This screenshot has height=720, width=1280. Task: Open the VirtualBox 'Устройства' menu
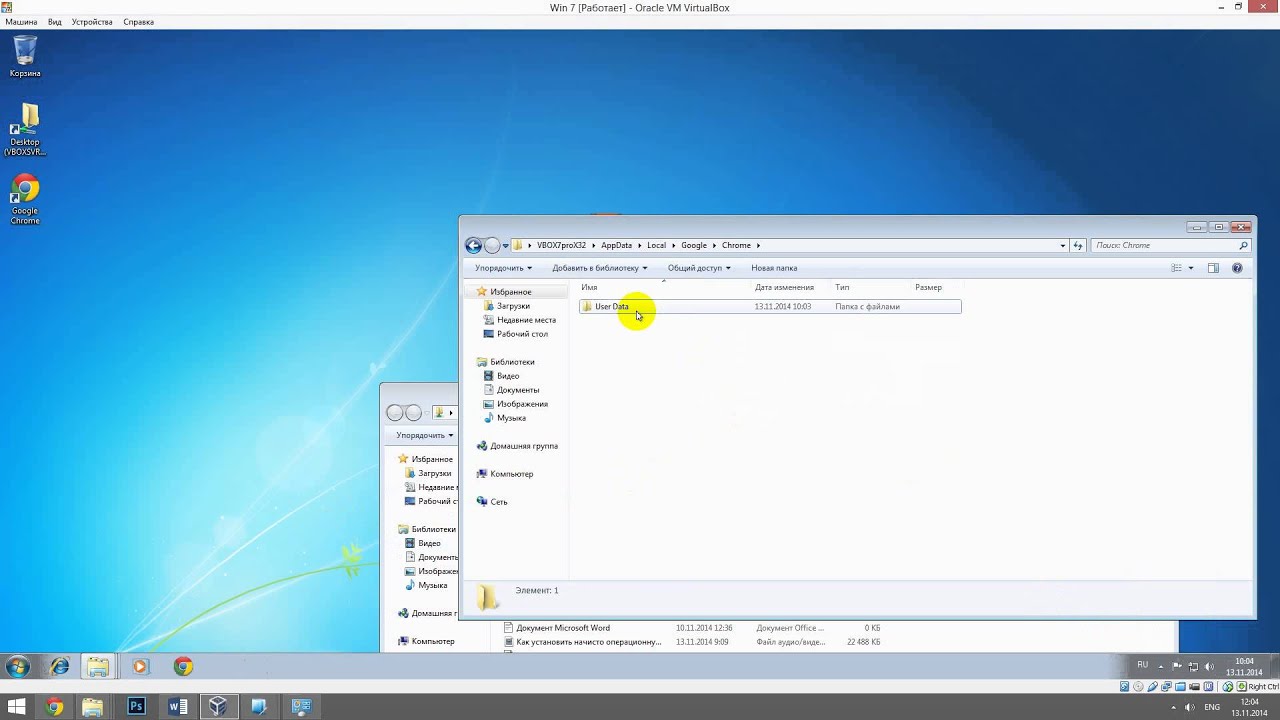(x=92, y=22)
